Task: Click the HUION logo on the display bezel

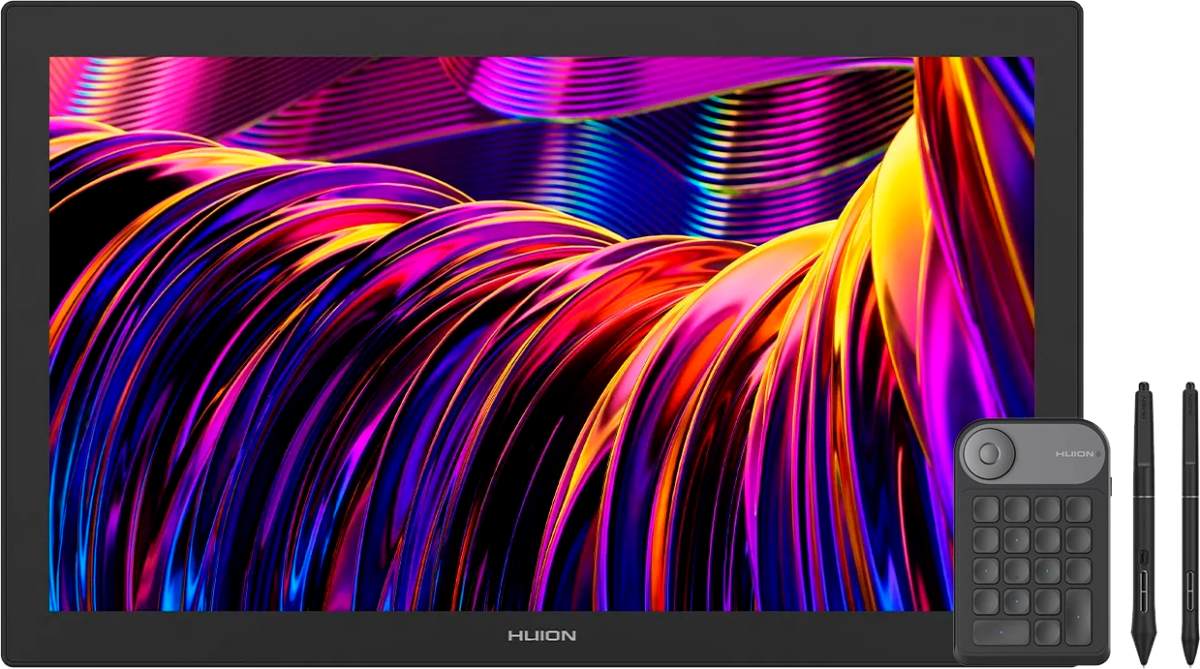Action: click(x=541, y=635)
